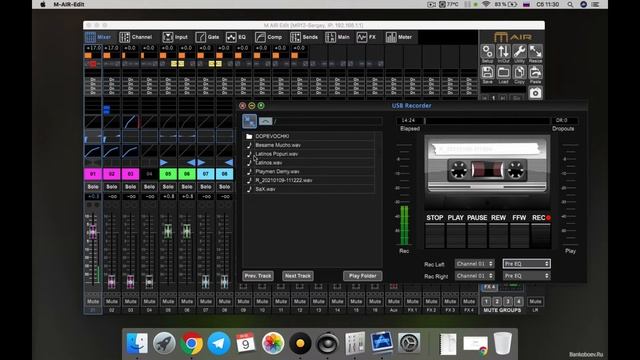Click the Save floppy disk icon
Viewport: 640px width, 360px height.
point(487,73)
